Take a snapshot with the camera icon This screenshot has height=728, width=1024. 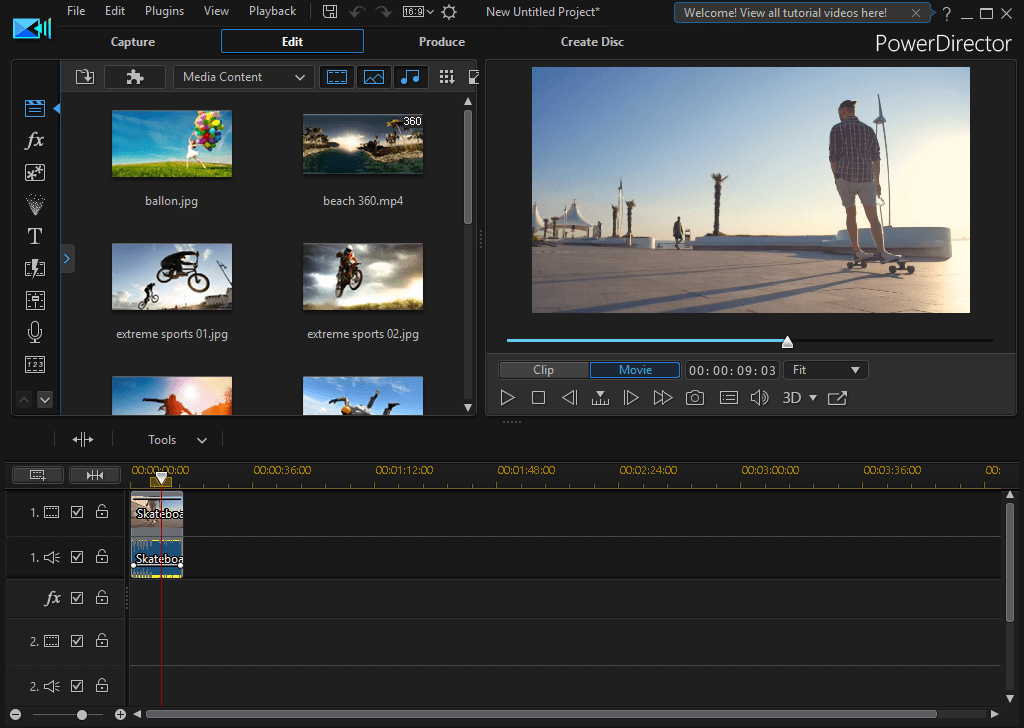pyautogui.click(x=695, y=398)
